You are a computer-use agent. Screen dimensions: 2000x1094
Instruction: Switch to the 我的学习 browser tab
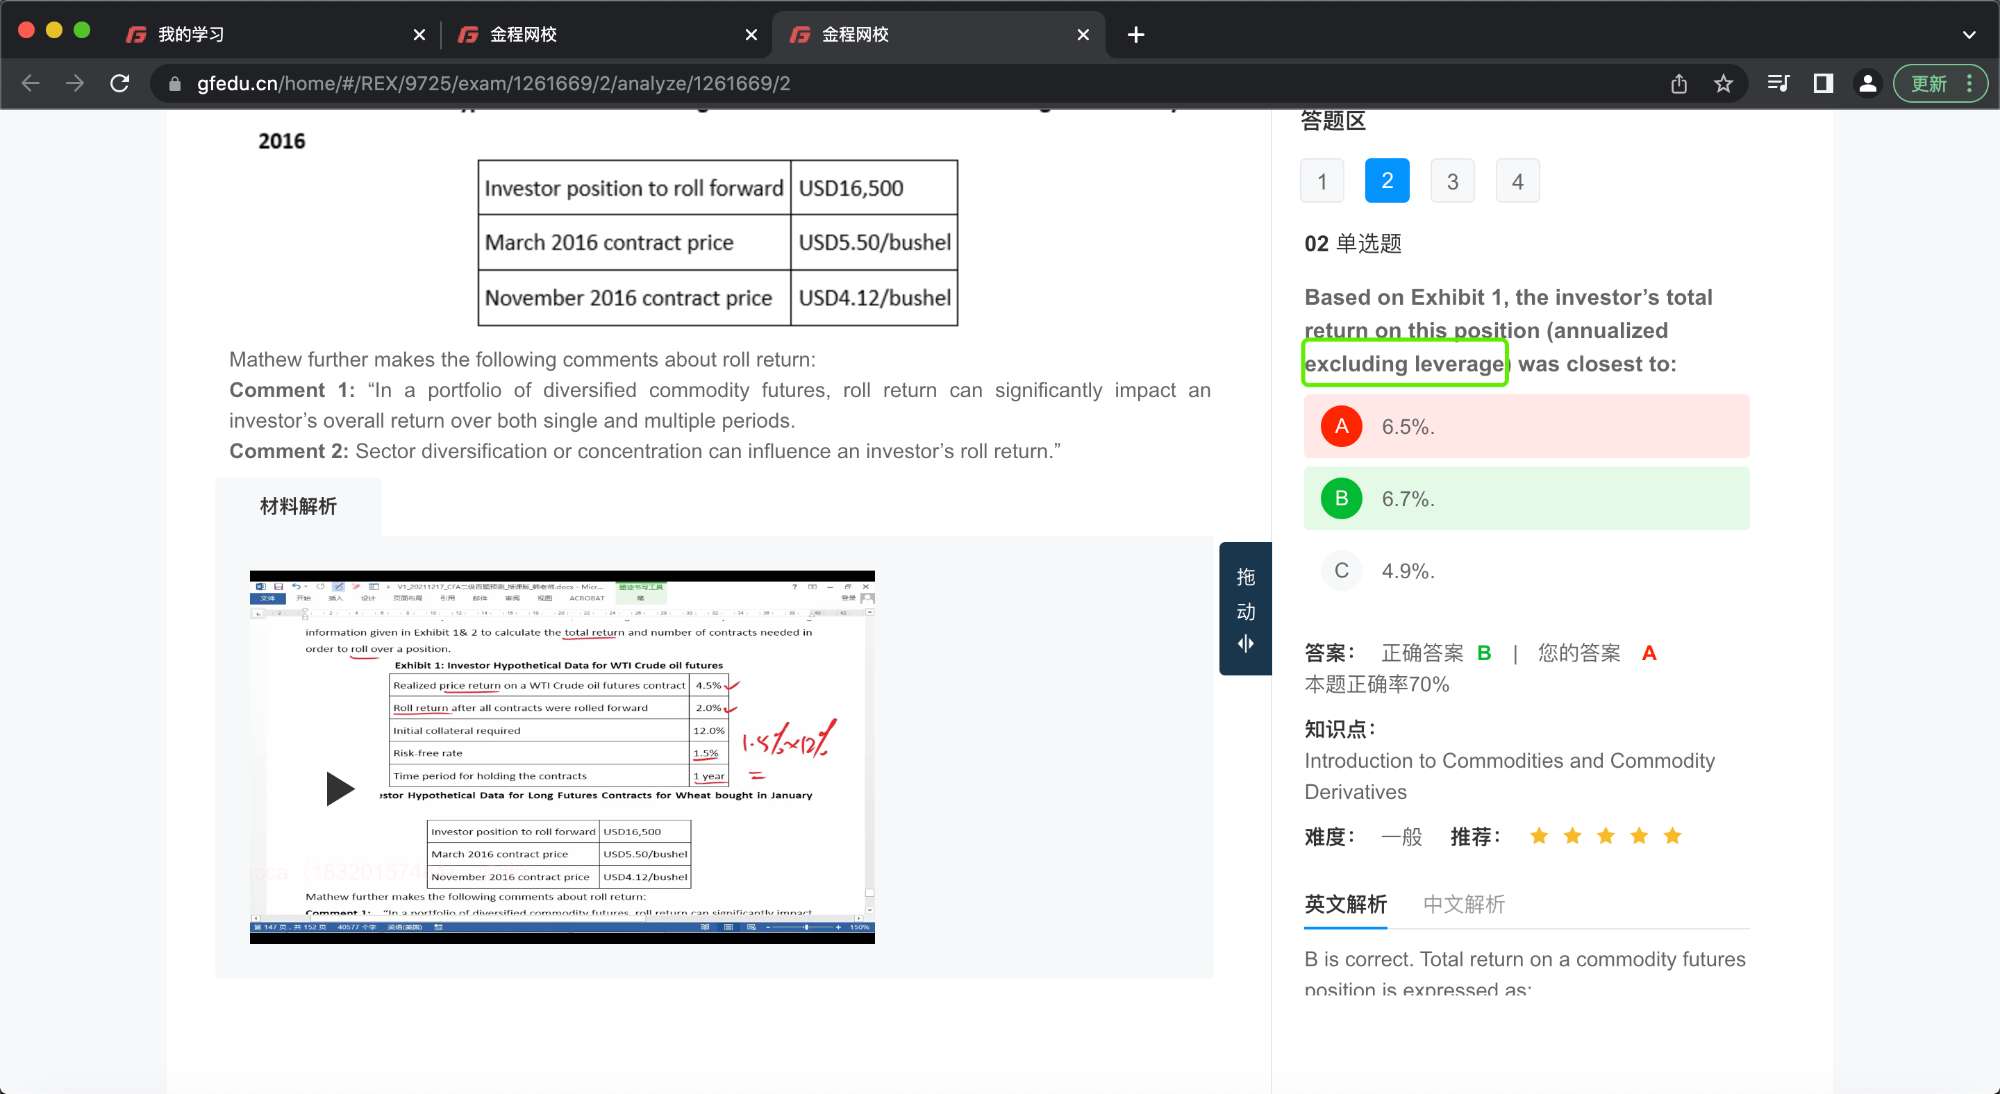click(190, 35)
